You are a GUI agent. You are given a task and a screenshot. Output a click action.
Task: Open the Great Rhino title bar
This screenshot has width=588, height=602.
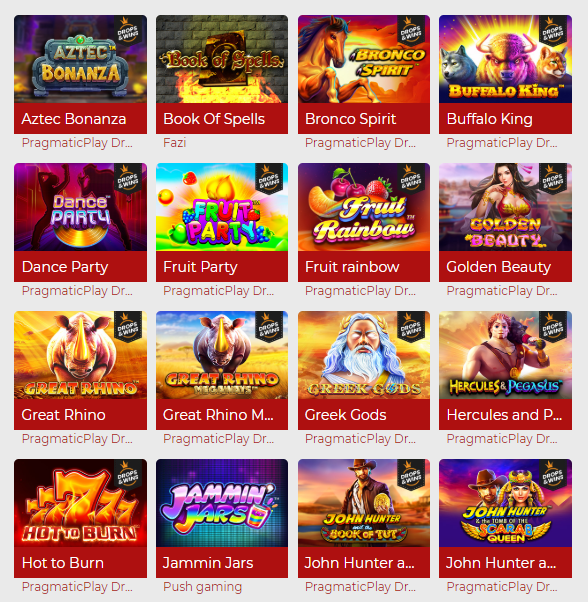tap(80, 415)
